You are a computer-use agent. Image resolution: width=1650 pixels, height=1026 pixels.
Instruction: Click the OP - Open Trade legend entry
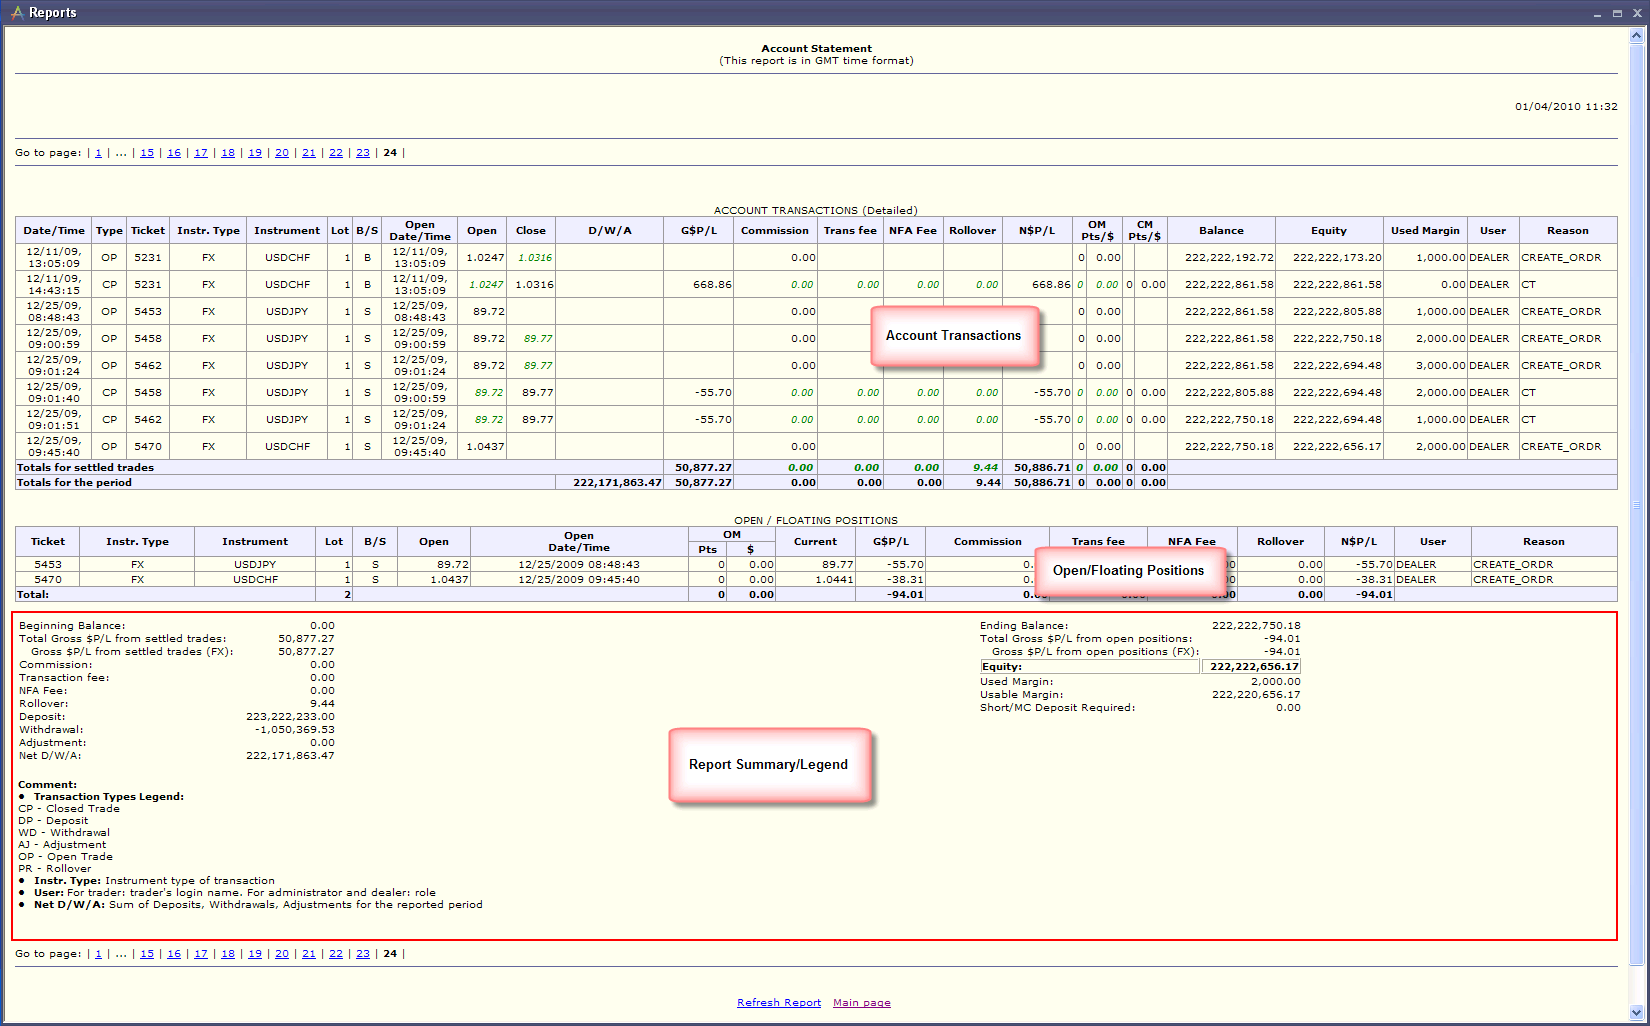(x=66, y=857)
